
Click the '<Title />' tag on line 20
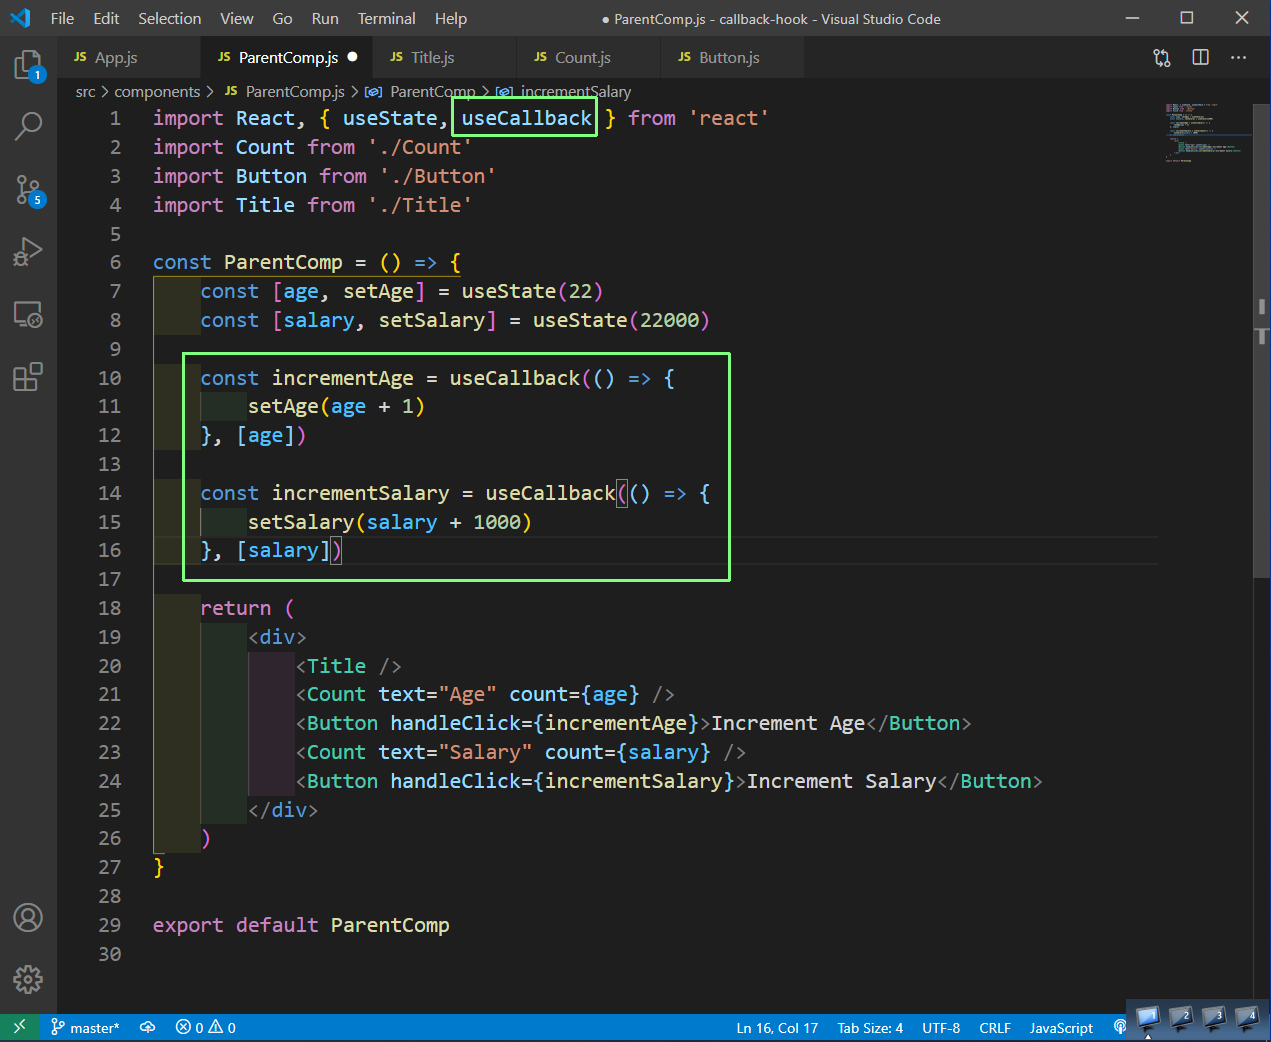[348, 666]
